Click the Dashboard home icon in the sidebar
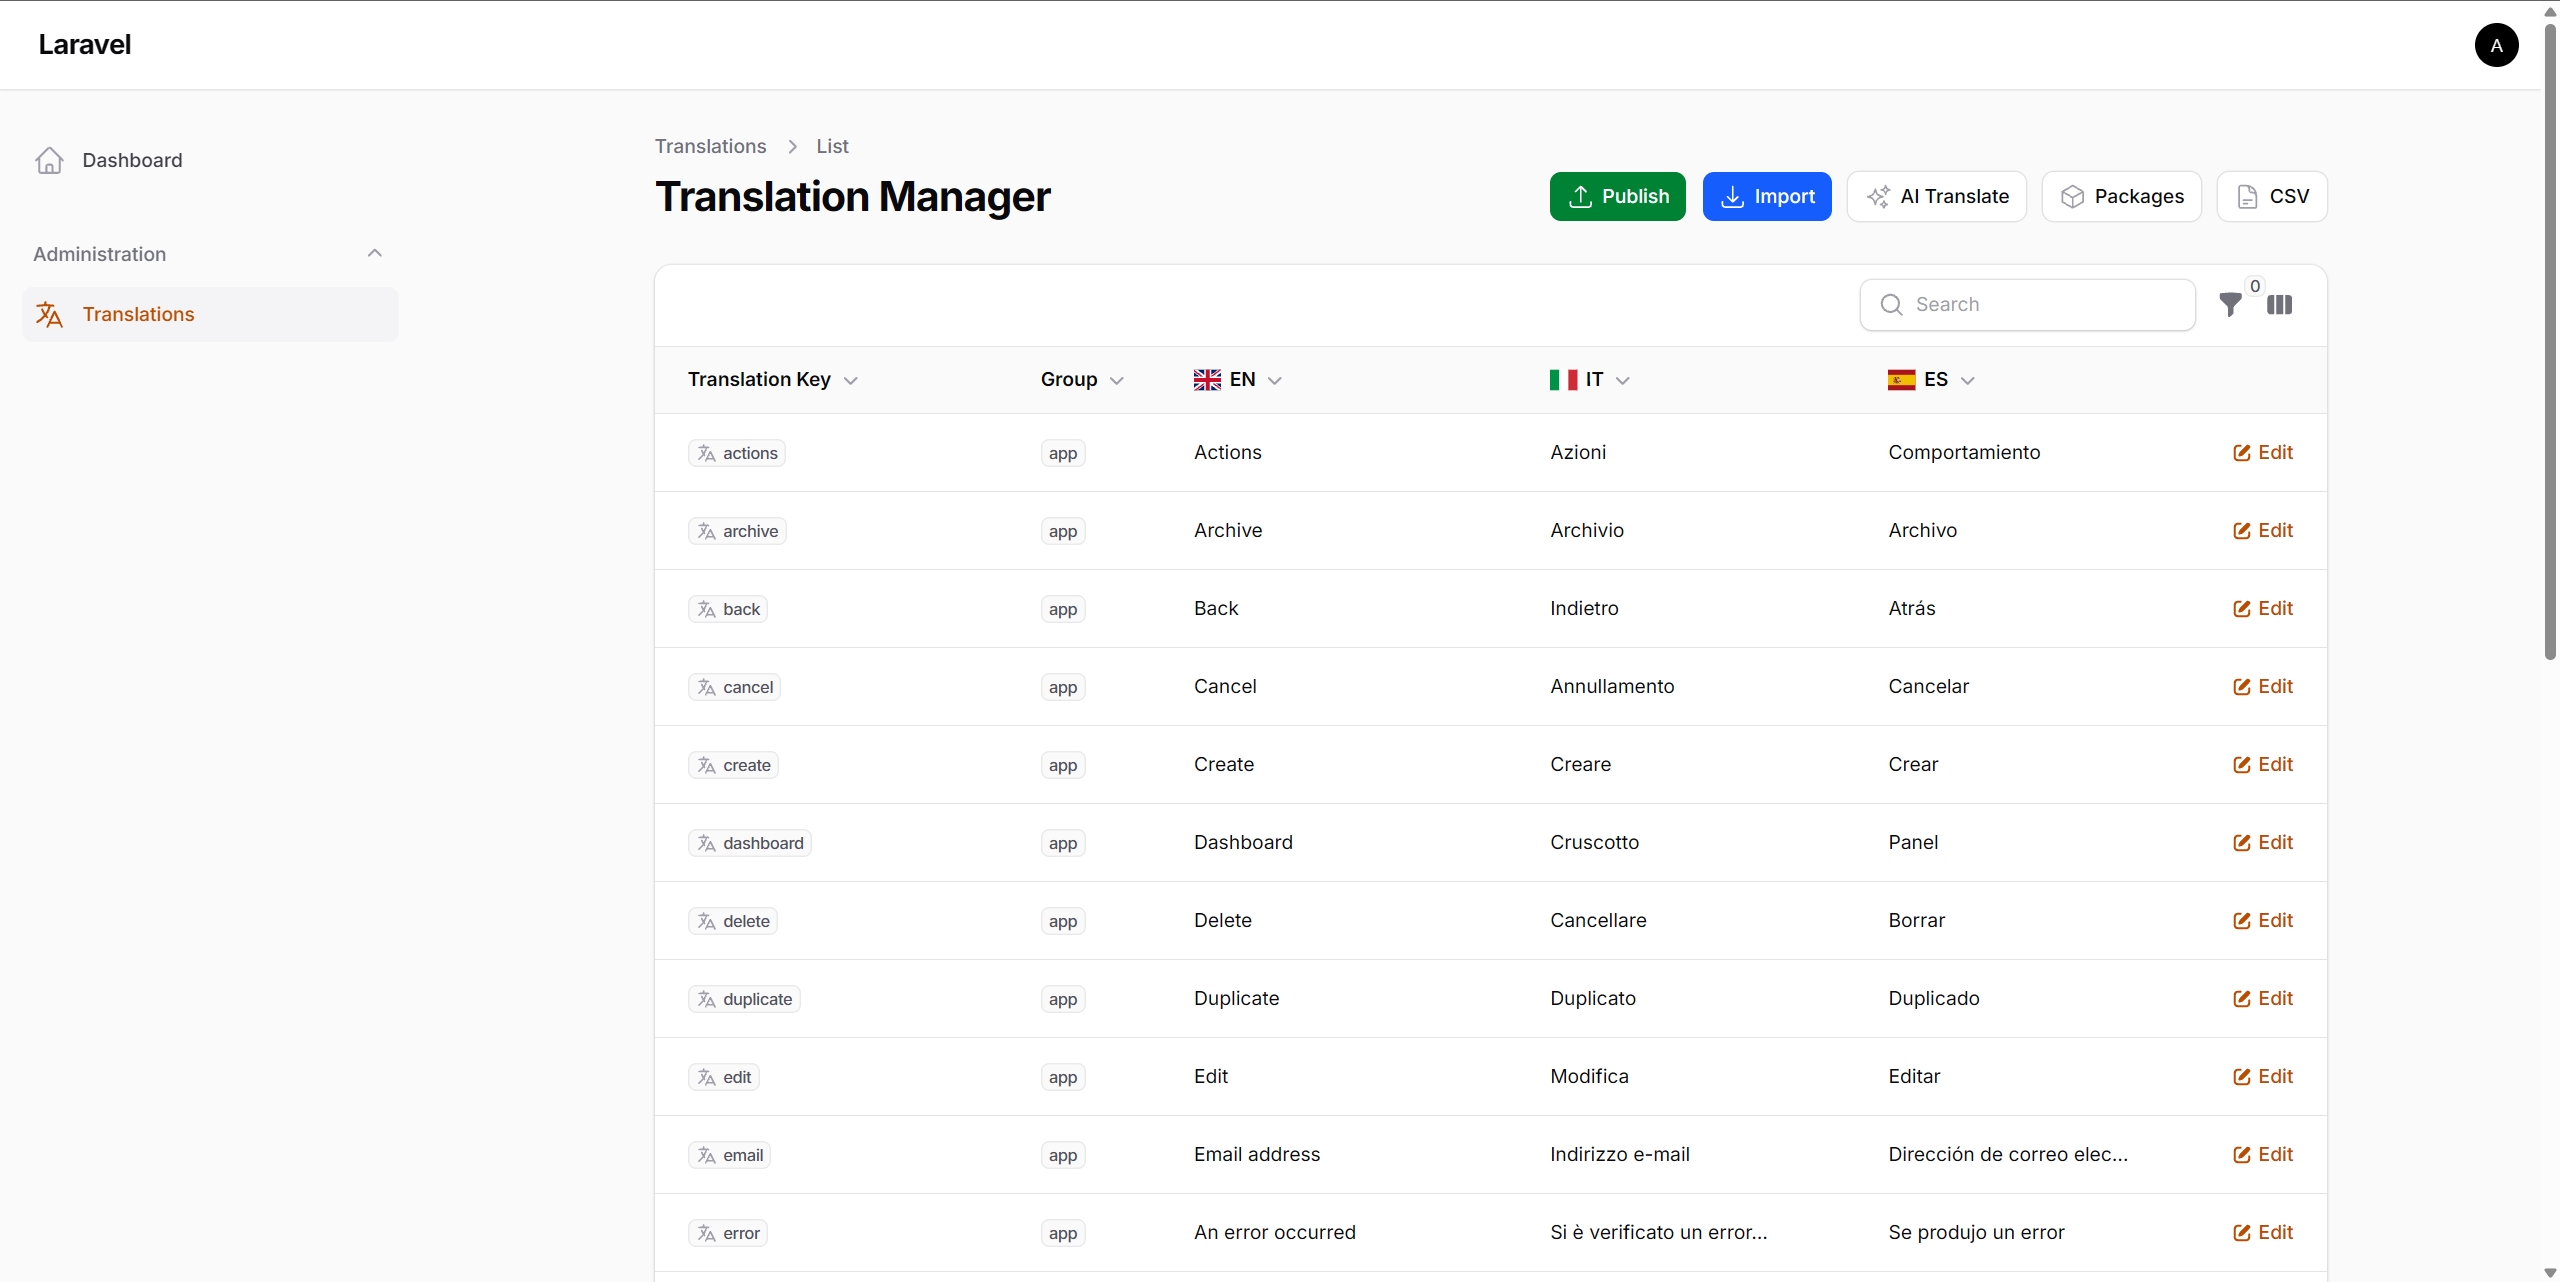This screenshot has width=2560, height=1282. [x=48, y=160]
